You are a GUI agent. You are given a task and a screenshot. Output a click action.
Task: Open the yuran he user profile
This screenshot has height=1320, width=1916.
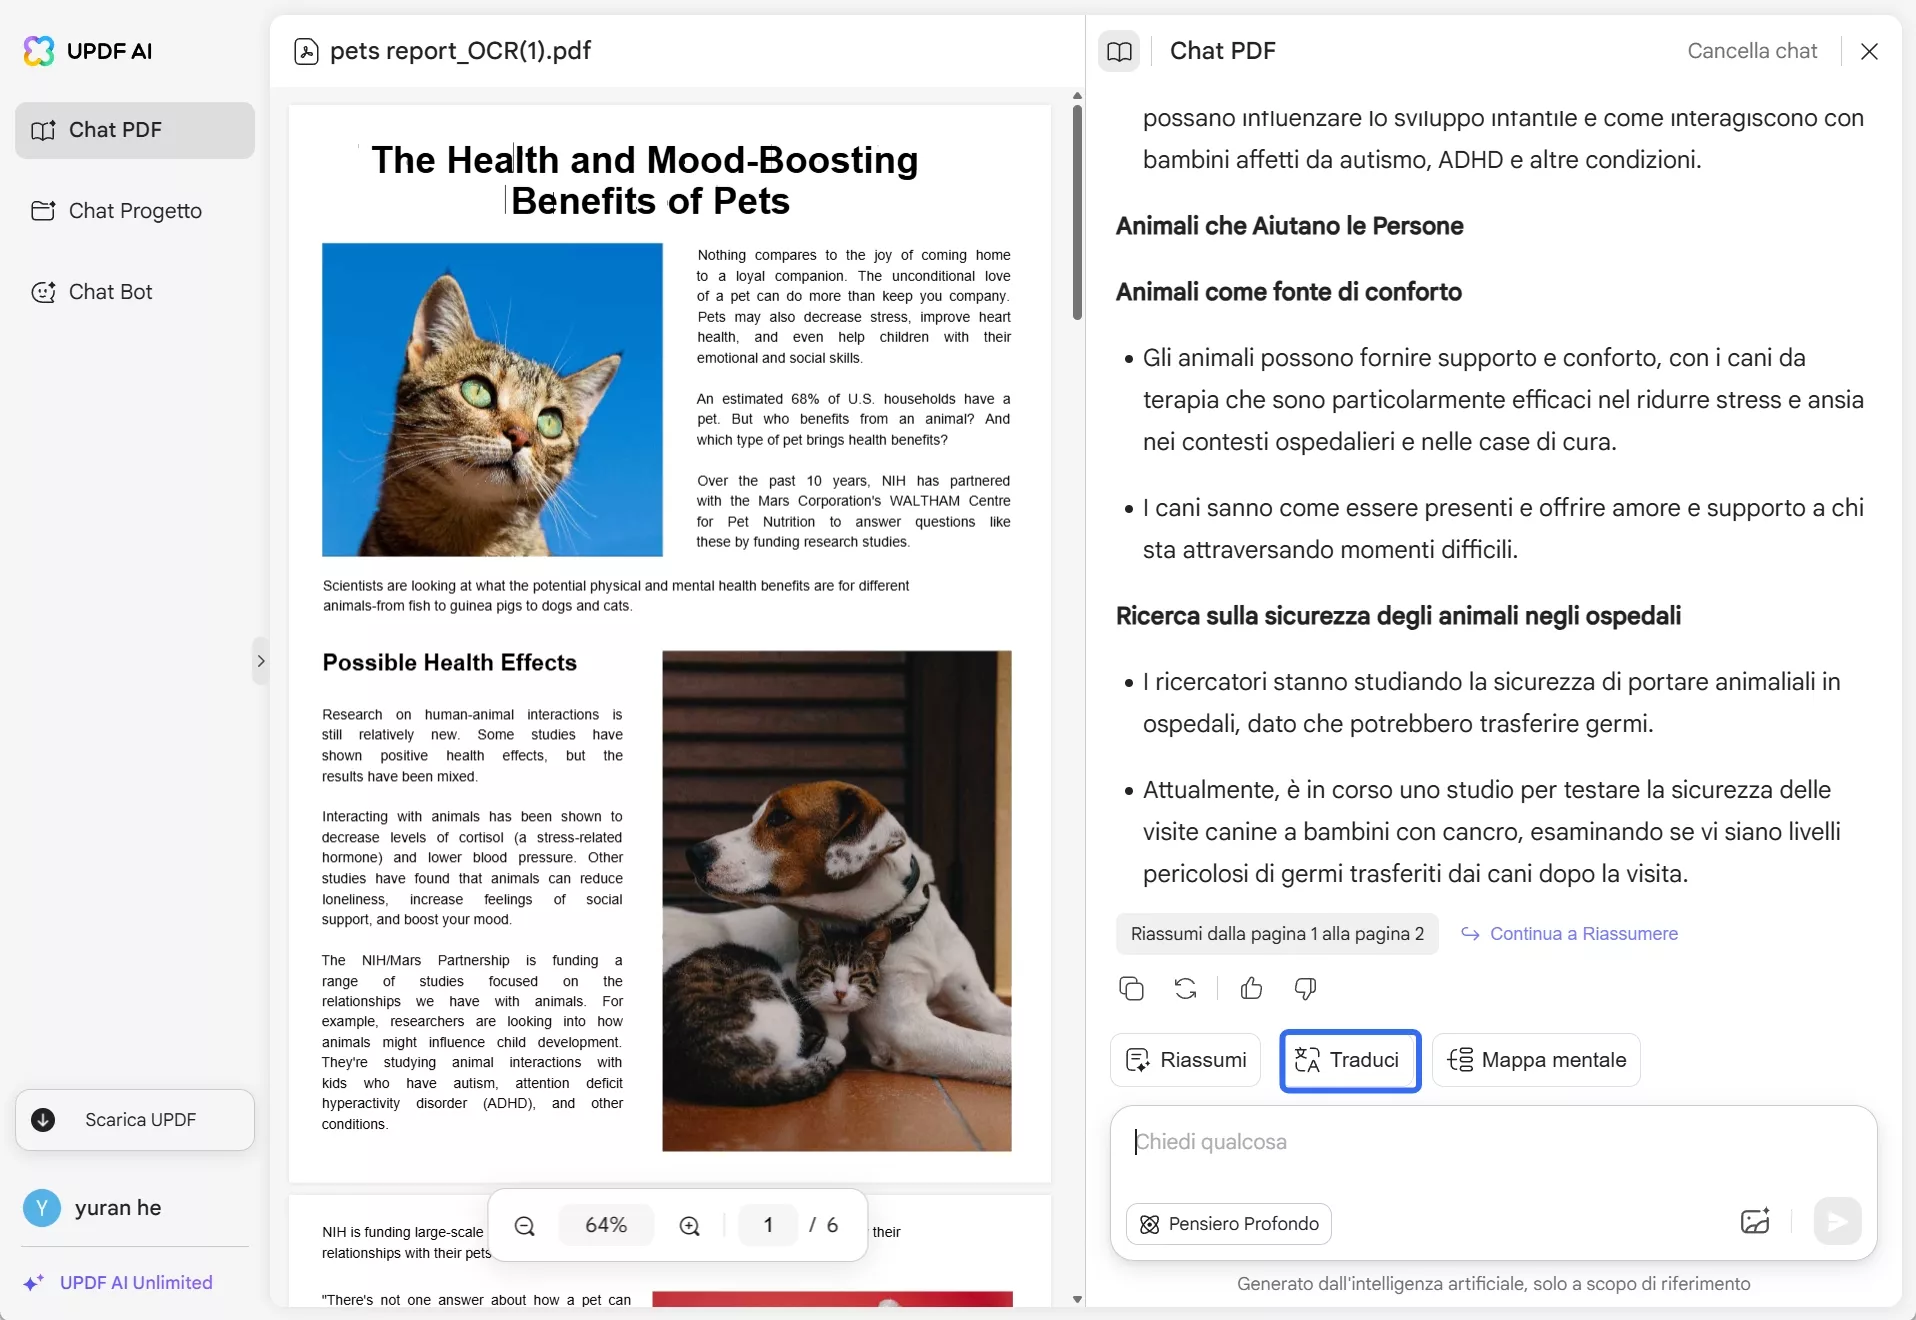coord(93,1208)
